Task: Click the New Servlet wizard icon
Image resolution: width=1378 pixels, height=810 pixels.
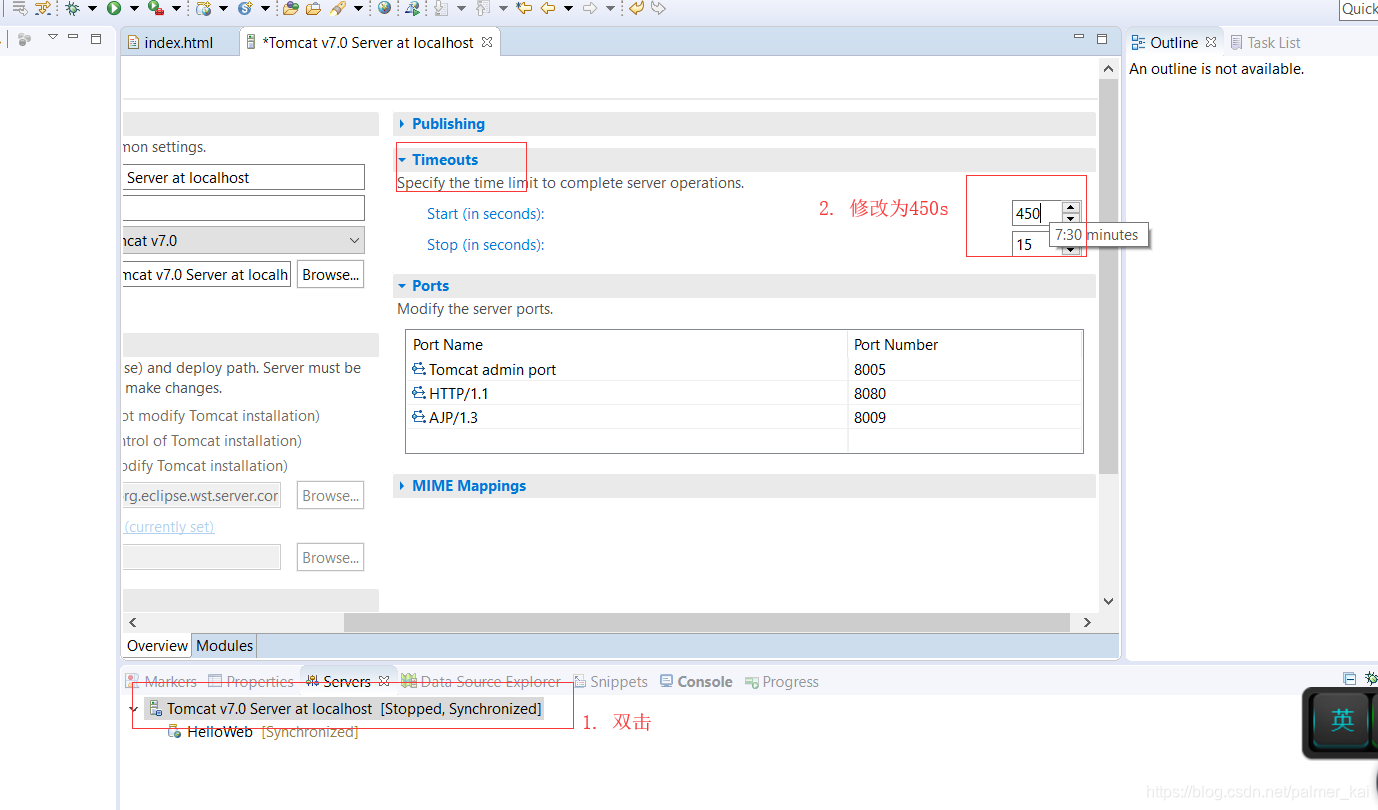Action: (x=245, y=9)
